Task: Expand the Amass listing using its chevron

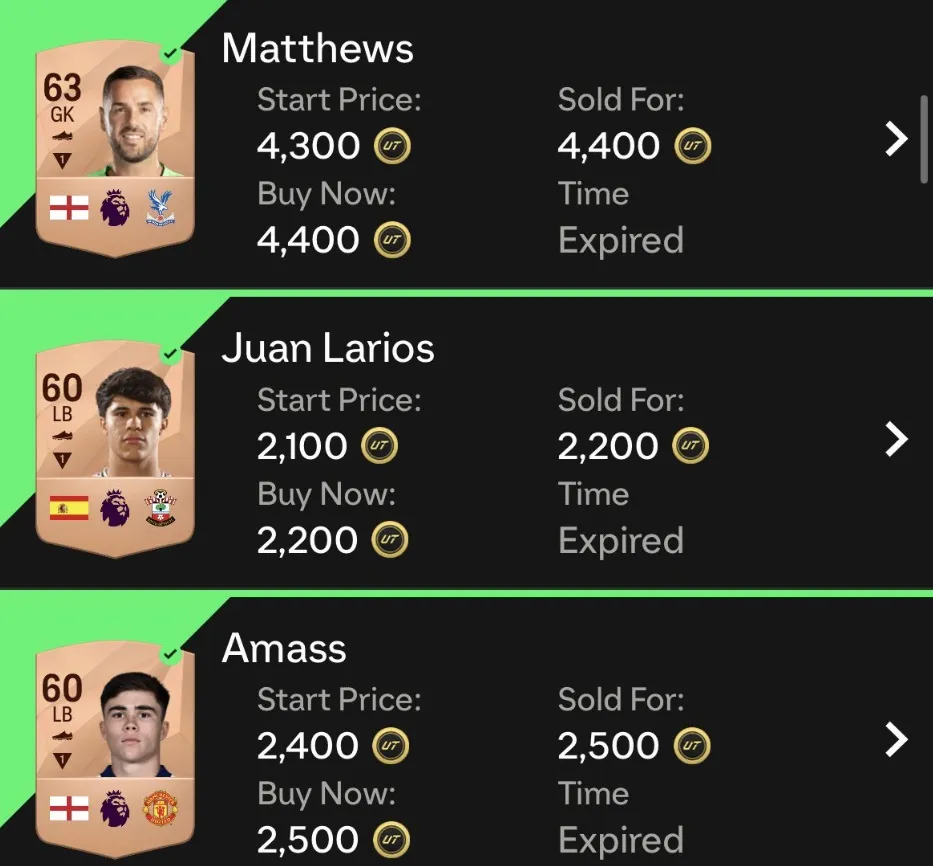Action: pos(896,739)
